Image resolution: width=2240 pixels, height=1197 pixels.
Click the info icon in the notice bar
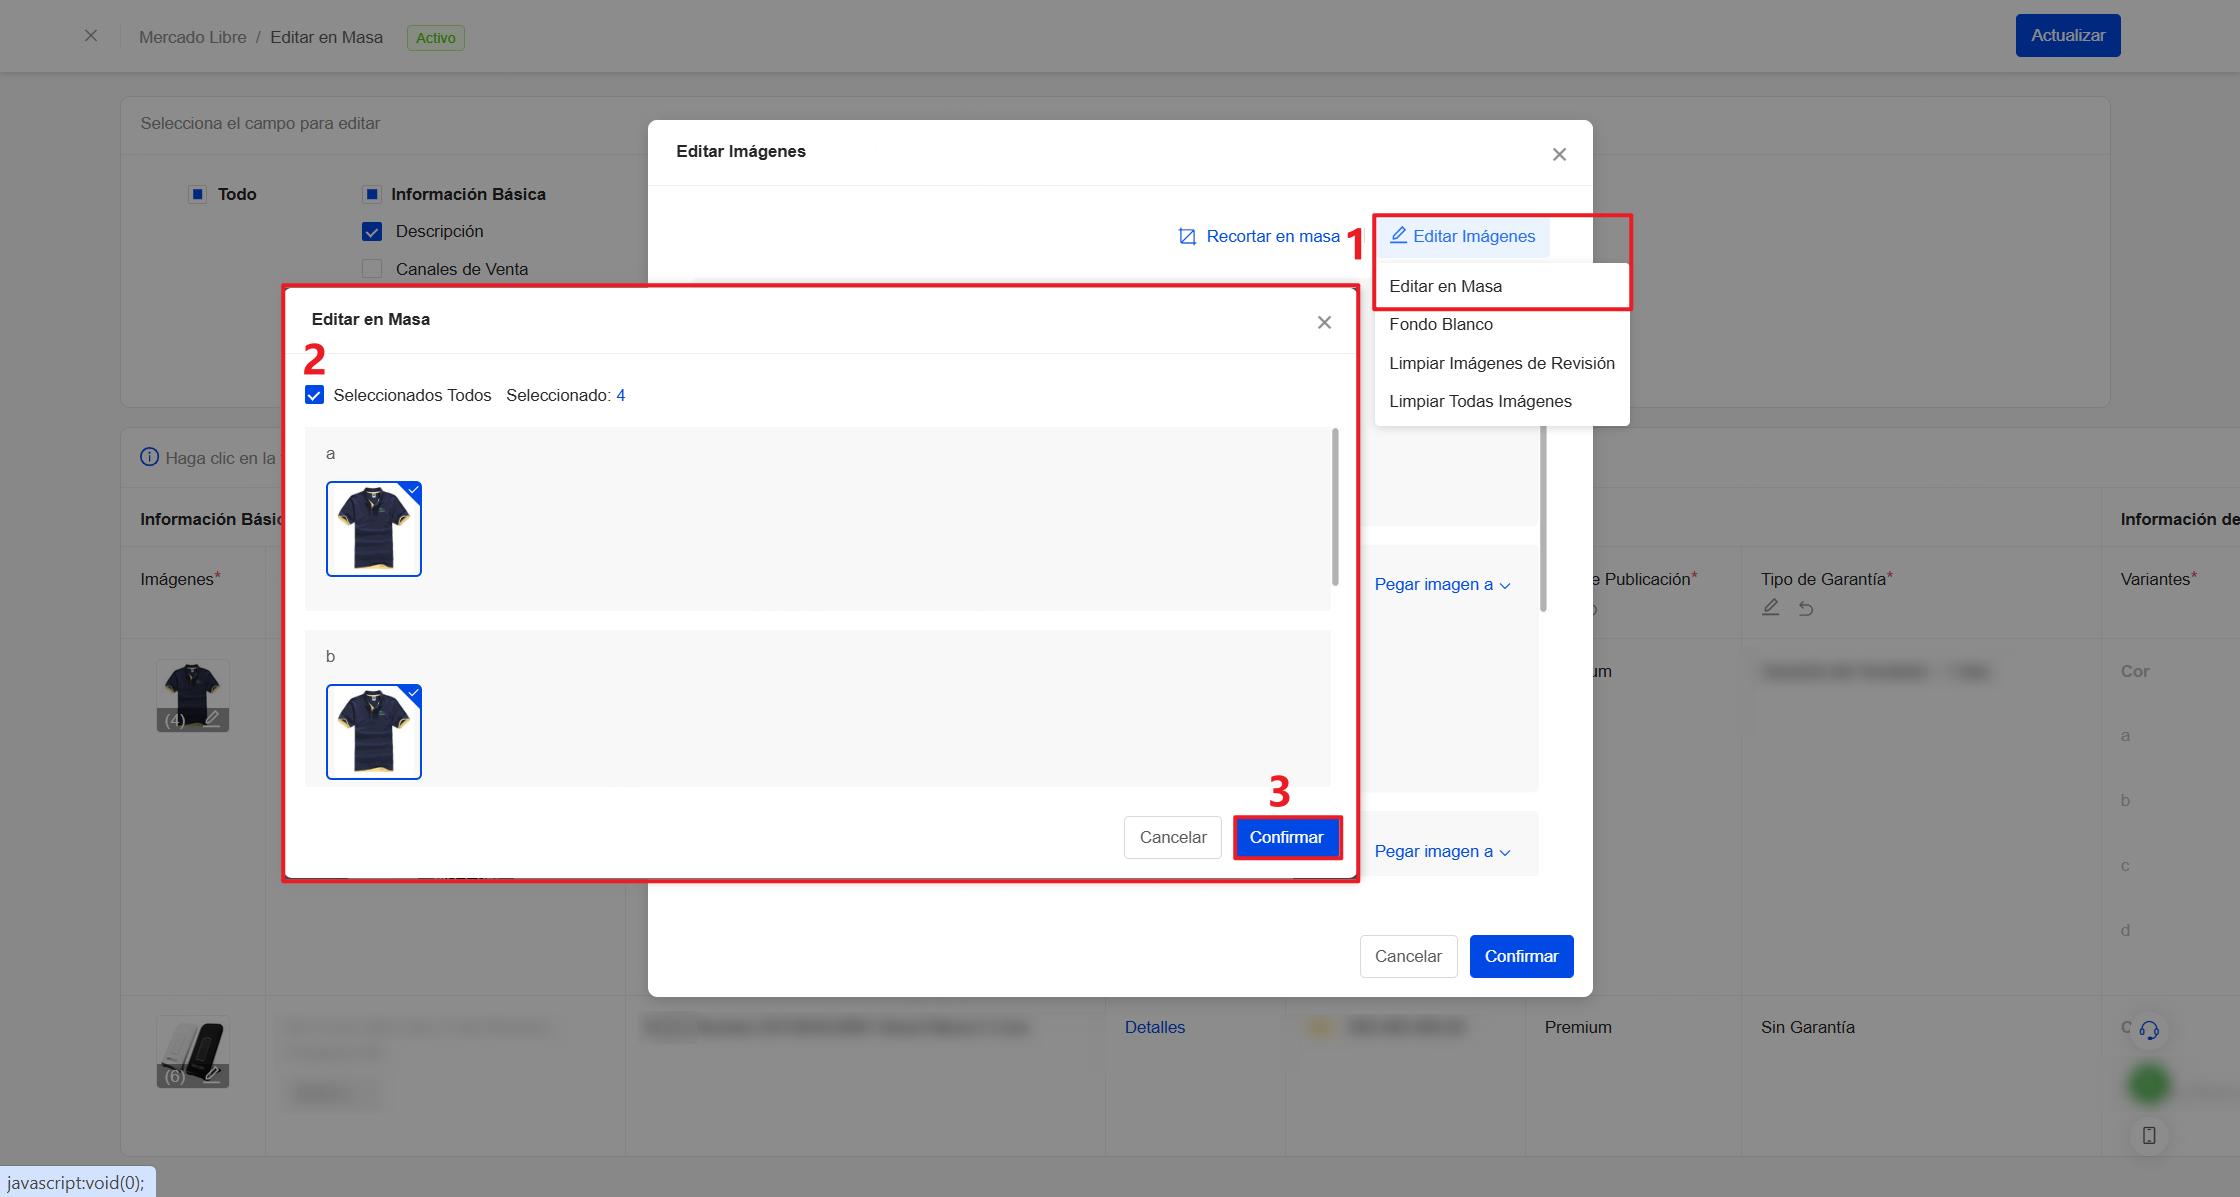point(150,457)
